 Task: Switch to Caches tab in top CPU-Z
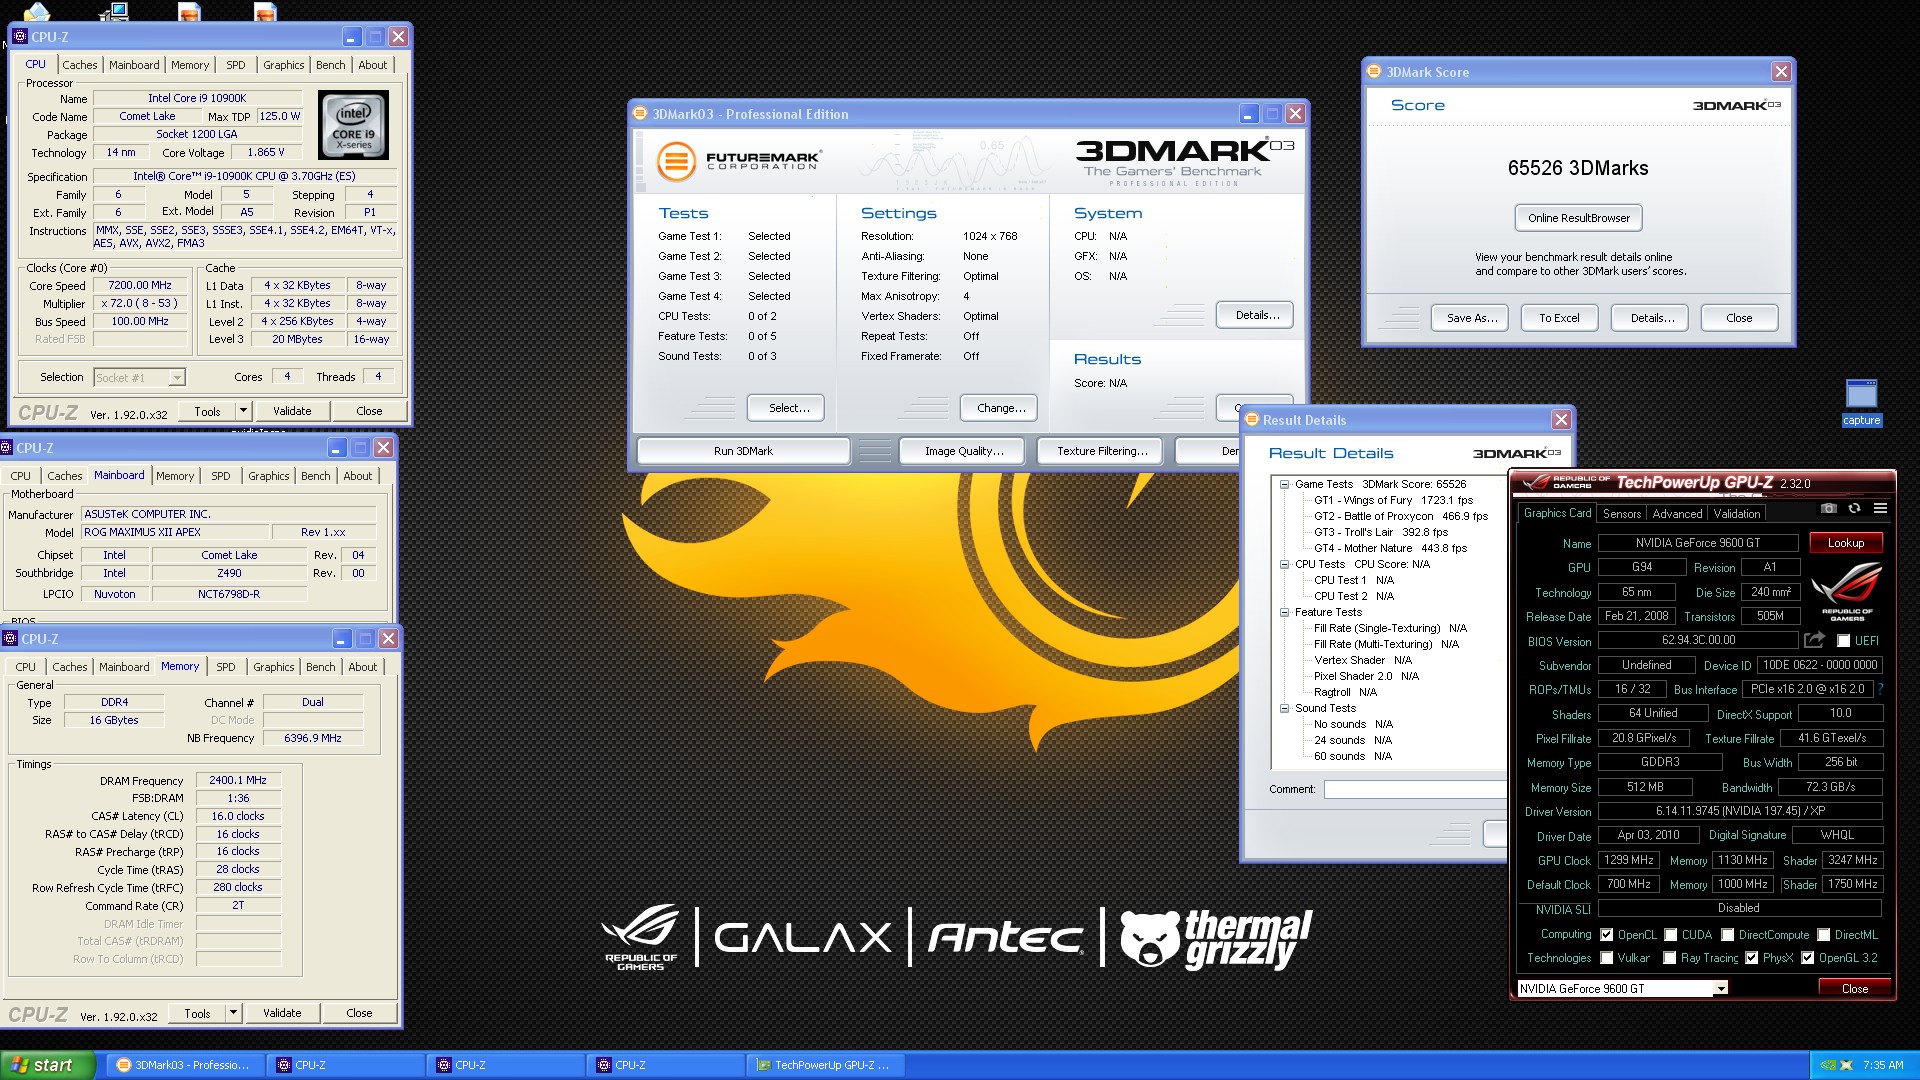[79, 65]
